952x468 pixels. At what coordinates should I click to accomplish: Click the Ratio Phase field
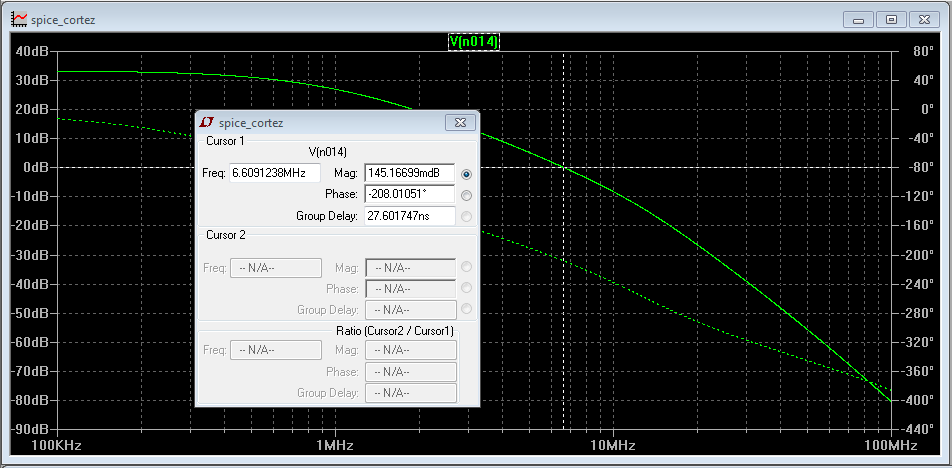coord(410,371)
